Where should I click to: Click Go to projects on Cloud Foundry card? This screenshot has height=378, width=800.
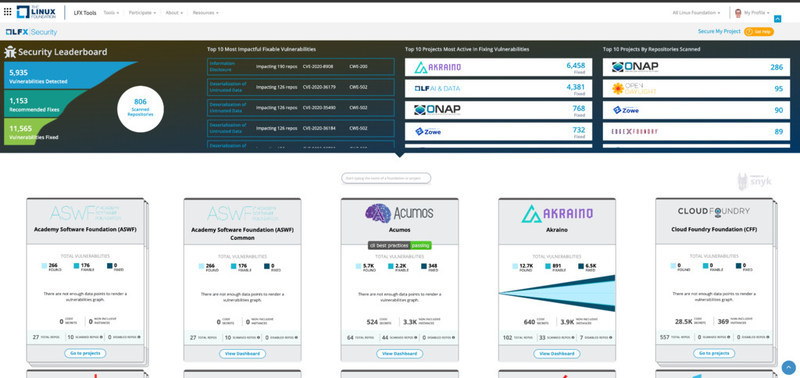714,353
